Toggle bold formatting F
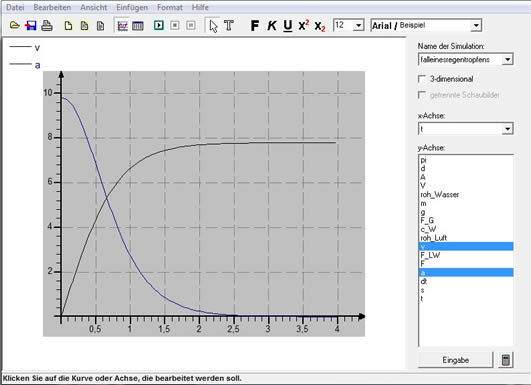 tap(255, 26)
